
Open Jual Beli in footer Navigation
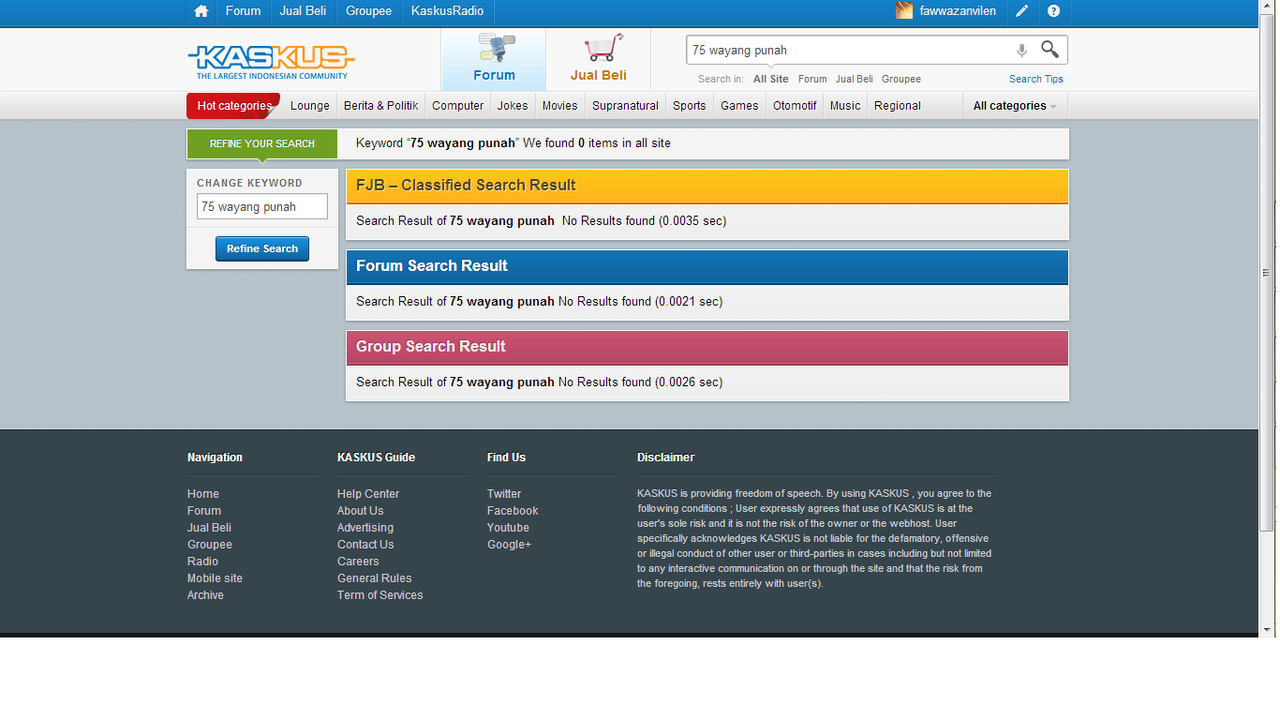209,528
